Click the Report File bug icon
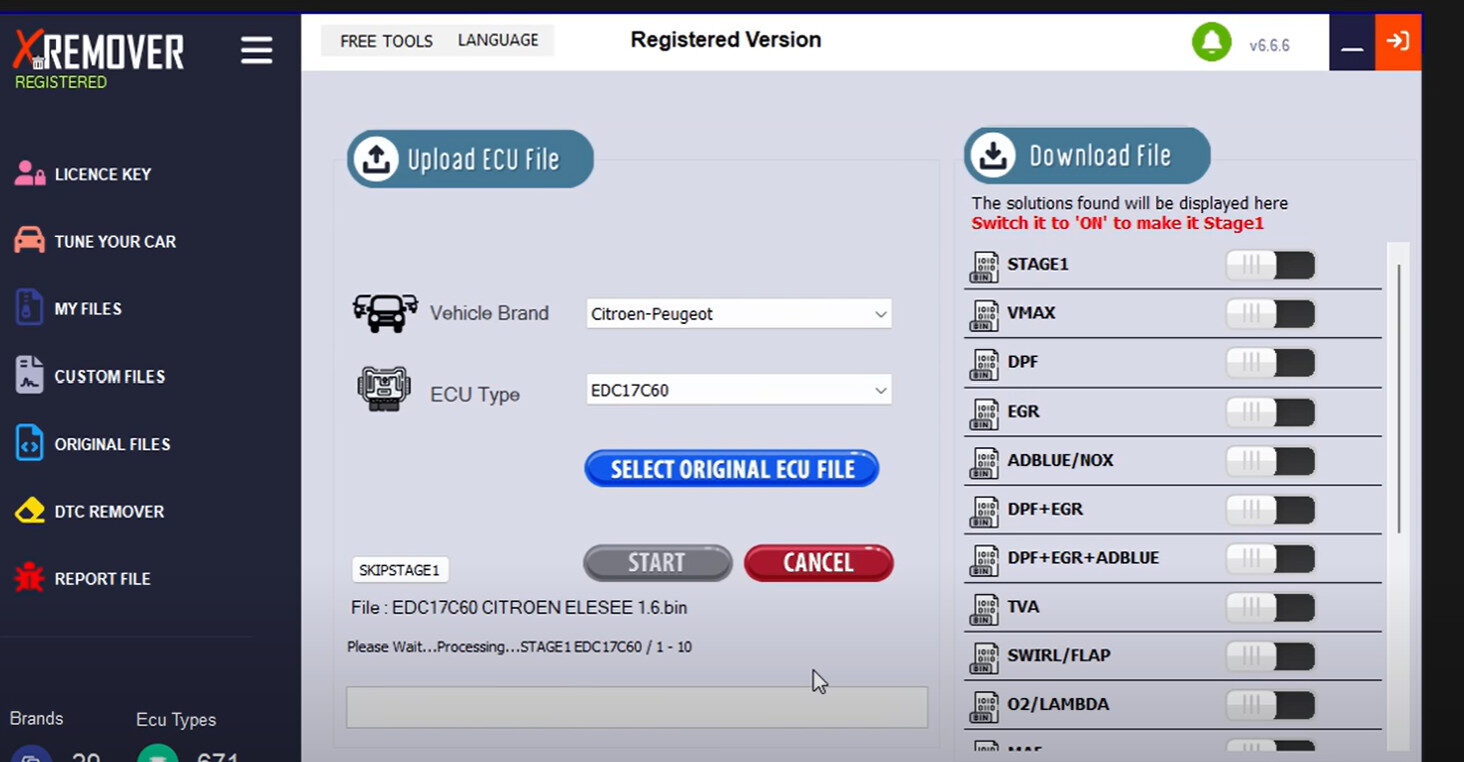The image size is (1464, 762). (29, 578)
